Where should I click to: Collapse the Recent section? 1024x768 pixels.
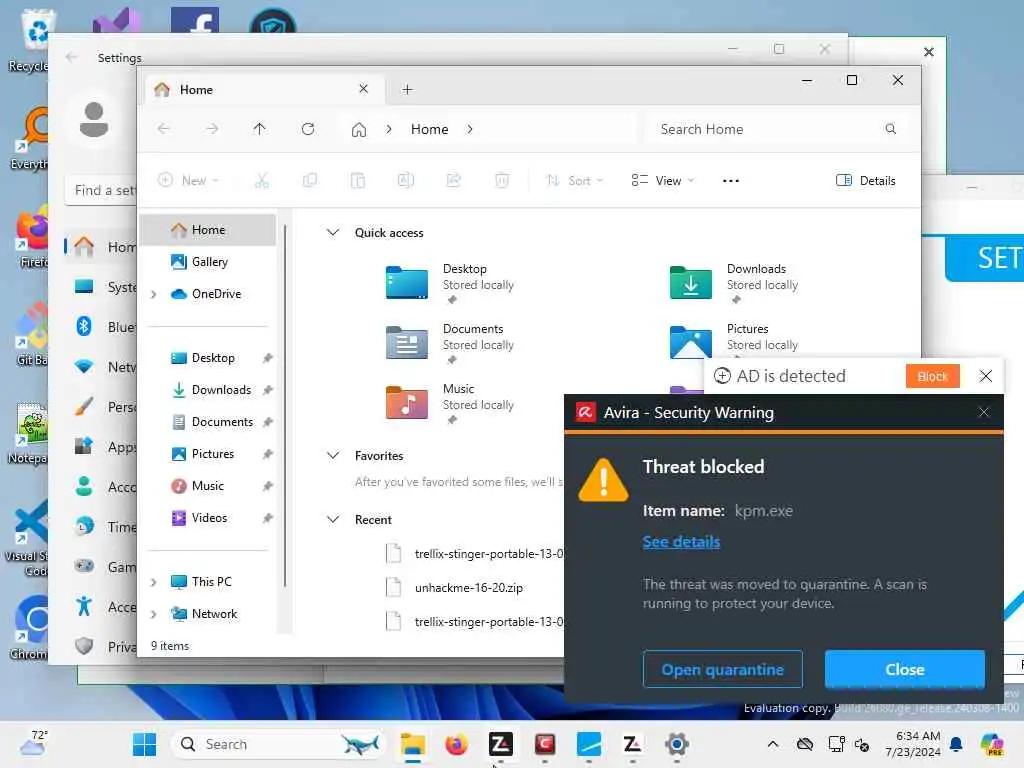(333, 519)
